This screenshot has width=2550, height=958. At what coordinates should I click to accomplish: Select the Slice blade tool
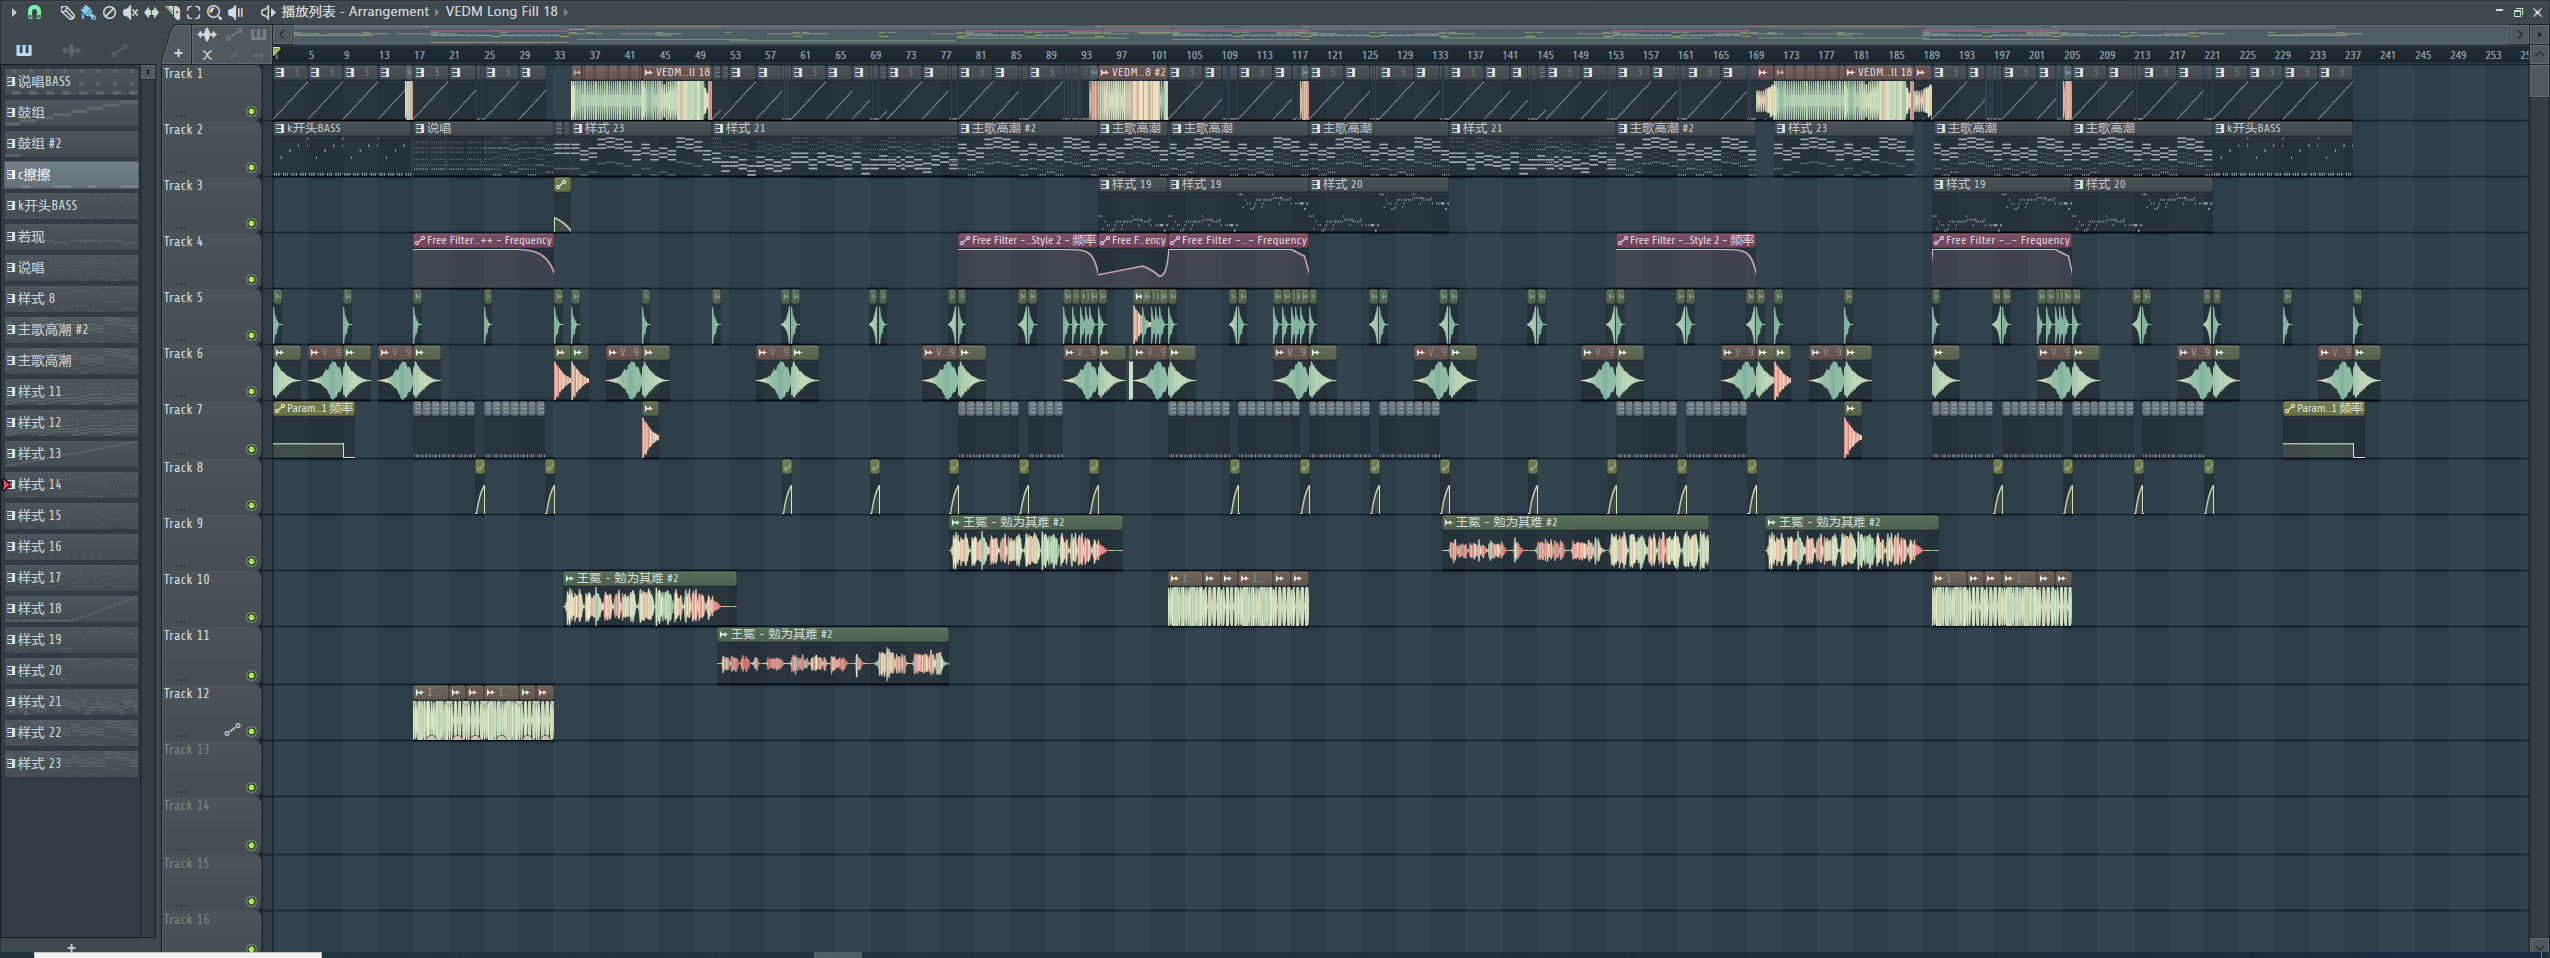point(172,12)
